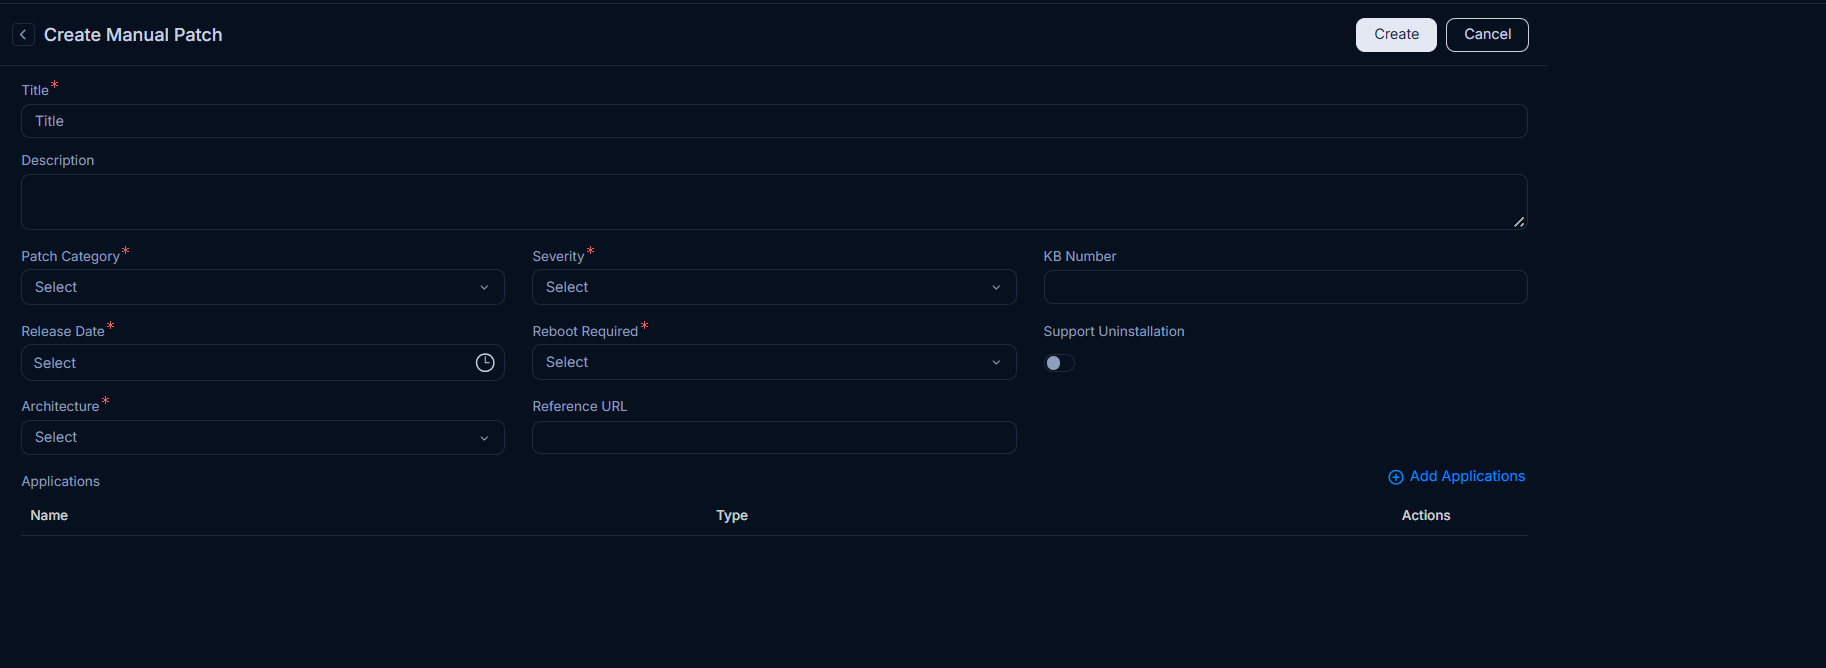Screen dimensions: 1826x668
Task: Open the Patch Category dropdown
Action: click(x=263, y=287)
